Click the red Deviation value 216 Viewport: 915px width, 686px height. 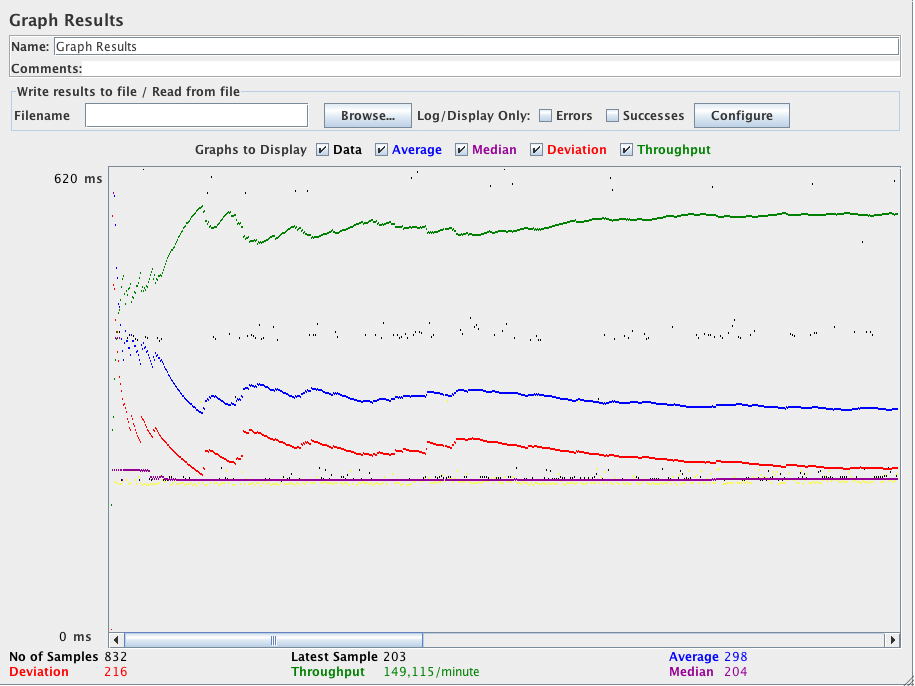(115, 671)
